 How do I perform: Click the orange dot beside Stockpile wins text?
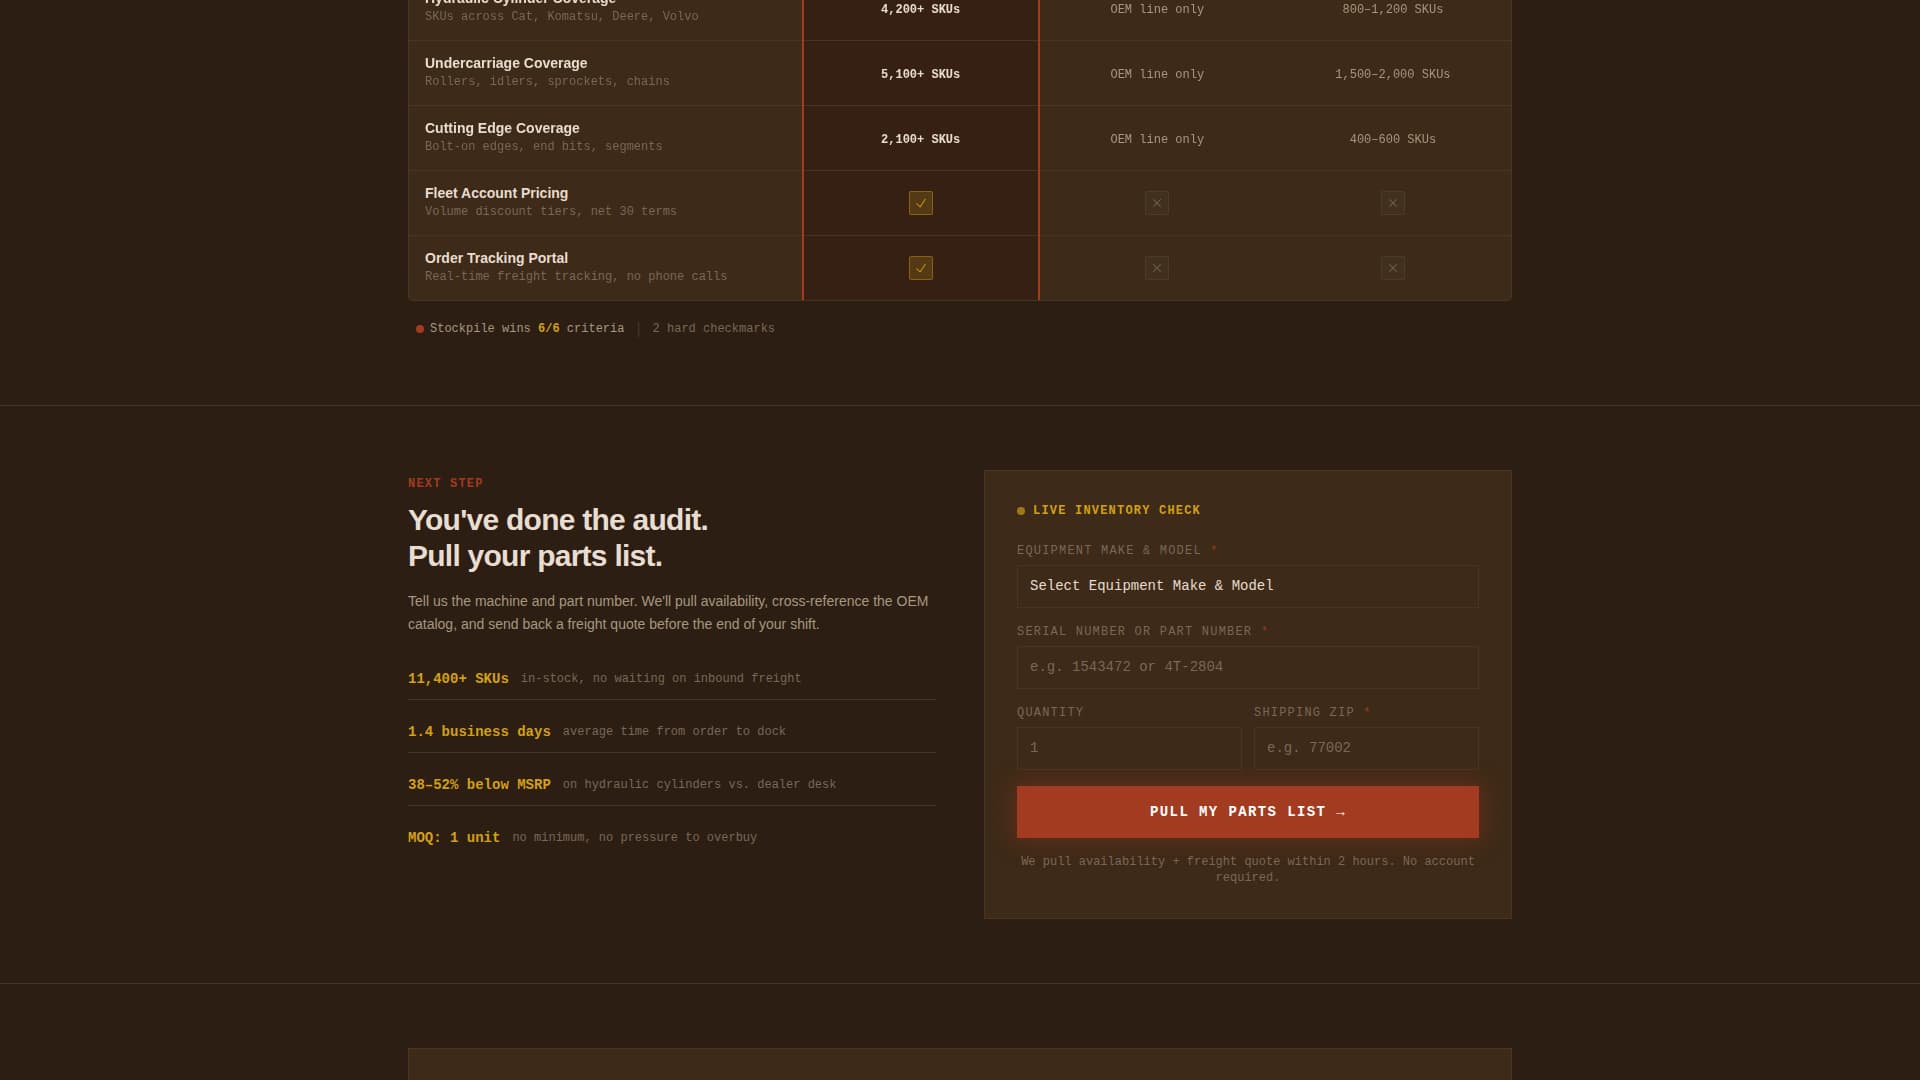419,328
